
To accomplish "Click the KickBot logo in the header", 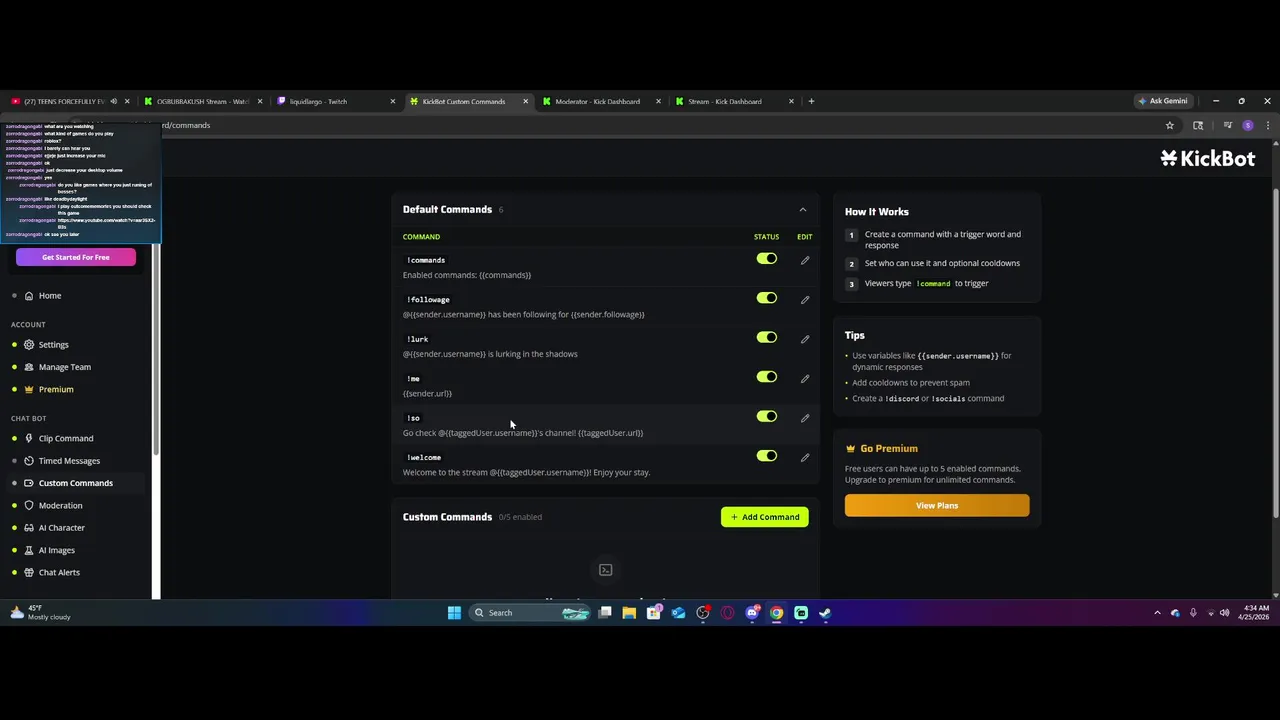I will click(x=1207, y=158).
